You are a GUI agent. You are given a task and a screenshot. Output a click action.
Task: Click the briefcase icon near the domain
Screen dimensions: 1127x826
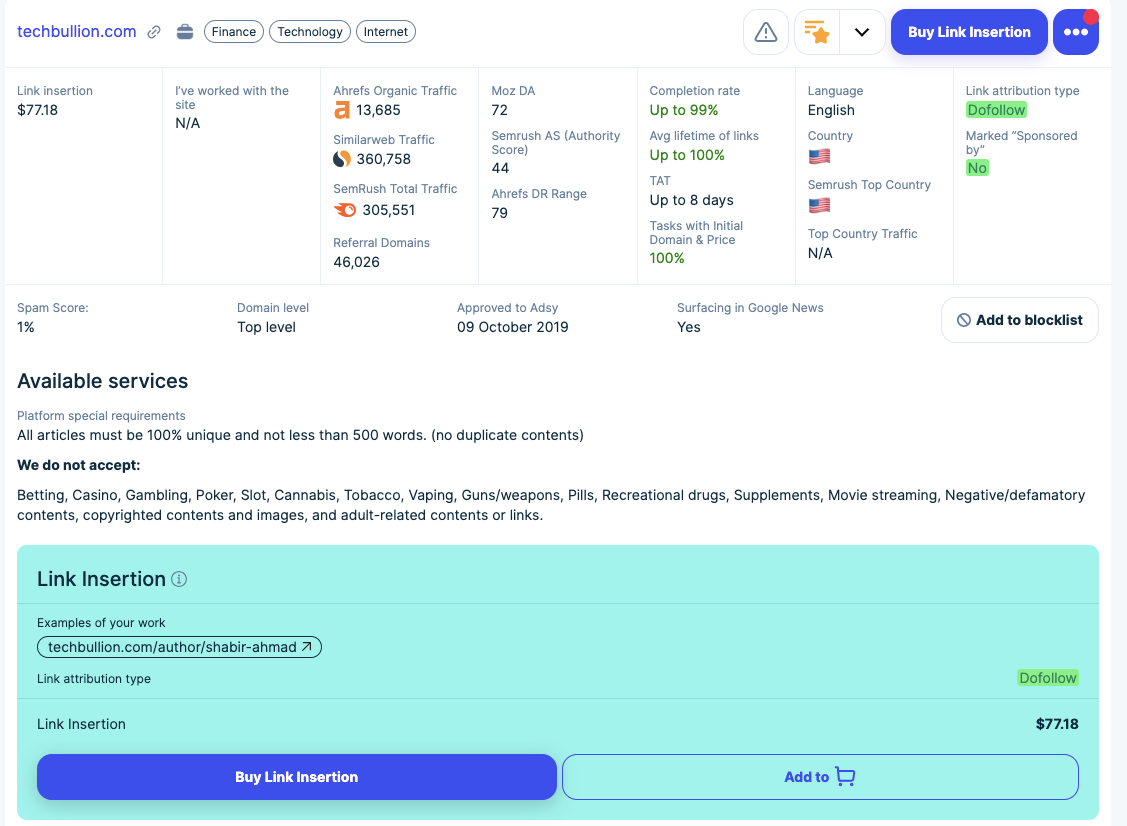click(185, 32)
